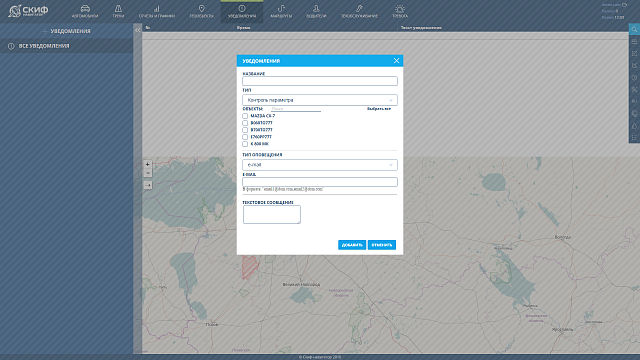
Task: Open the Тип dropdown showing Контроль параметра
Action: click(x=320, y=100)
